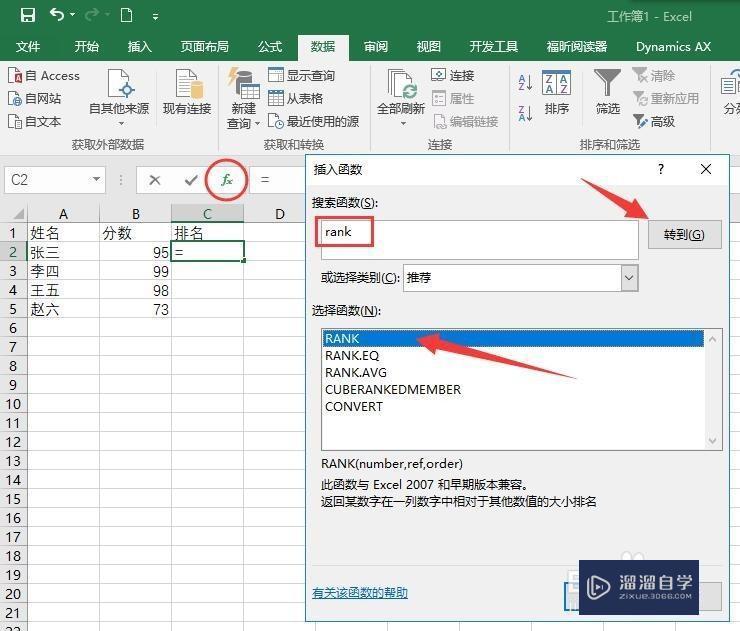Expand the Name Box dropdown arrow
The height and width of the screenshot is (631, 740).
(96, 179)
